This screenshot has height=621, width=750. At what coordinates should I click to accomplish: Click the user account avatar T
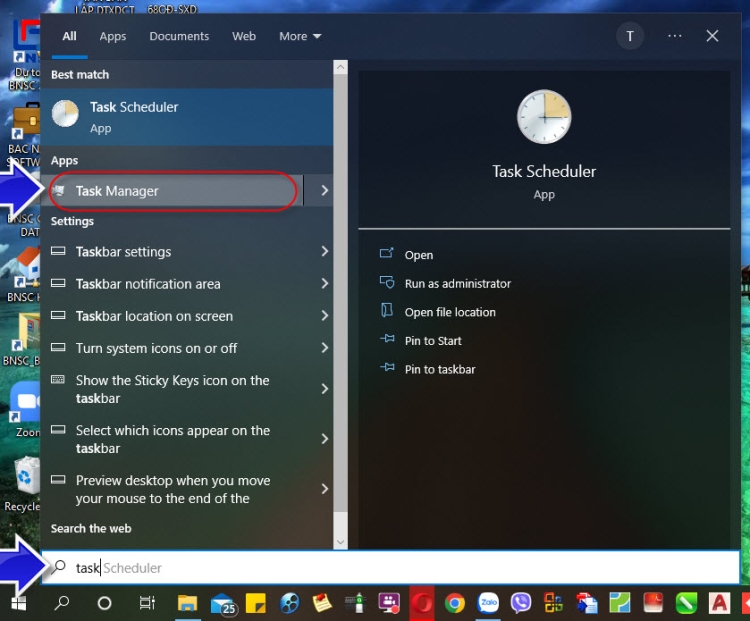coord(630,36)
